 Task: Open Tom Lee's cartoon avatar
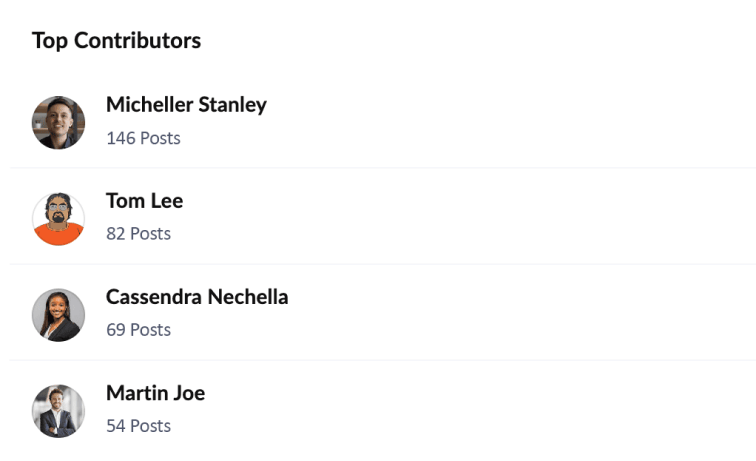(58, 219)
